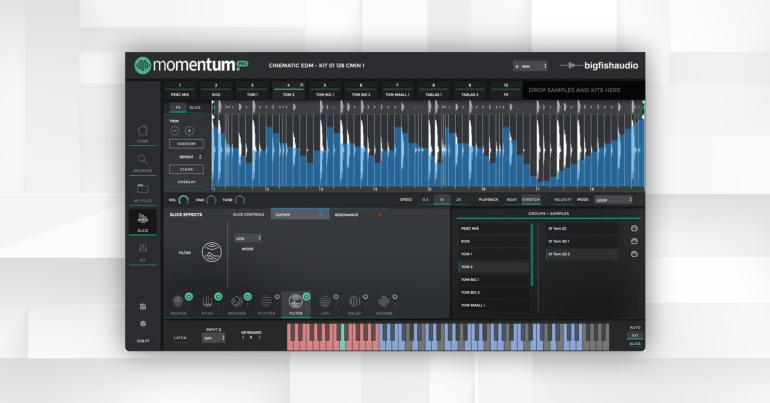Image resolution: width=770 pixels, height=403 pixels.
Task: Click the Clear button
Action: pyautogui.click(x=186, y=169)
